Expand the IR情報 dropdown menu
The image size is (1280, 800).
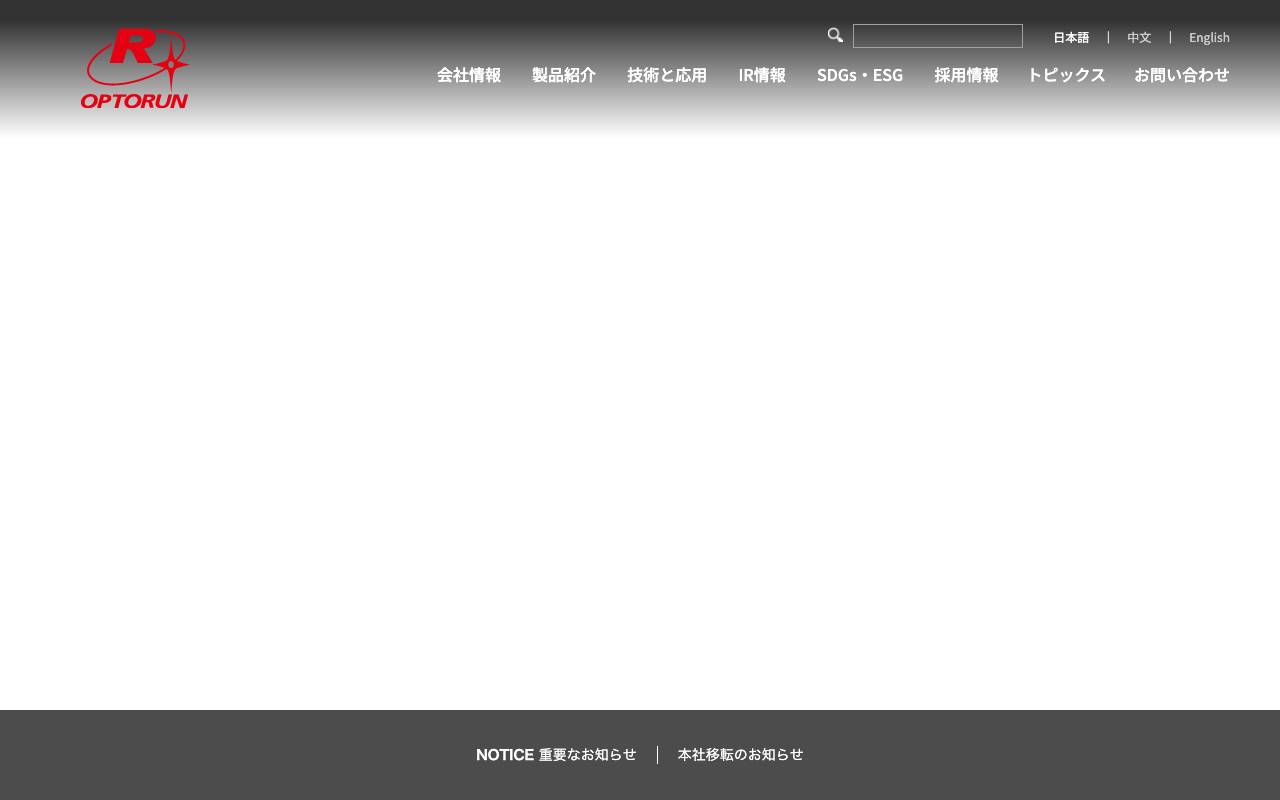[x=761, y=75]
